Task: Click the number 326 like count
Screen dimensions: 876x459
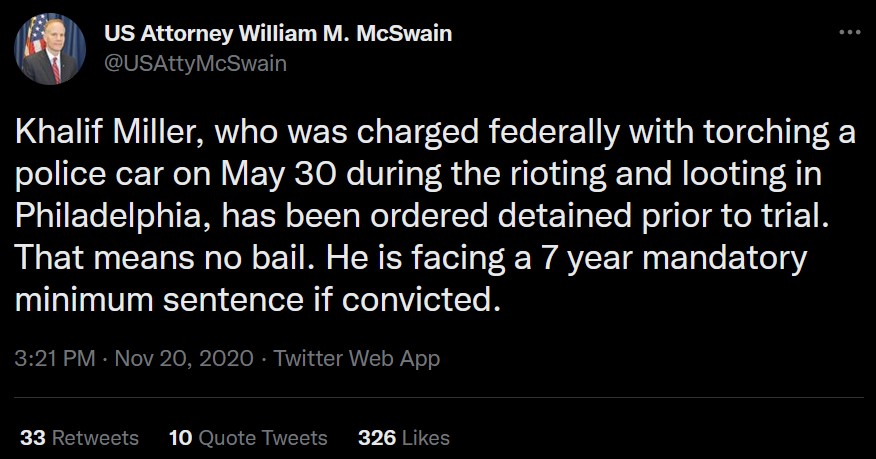Action: point(376,438)
